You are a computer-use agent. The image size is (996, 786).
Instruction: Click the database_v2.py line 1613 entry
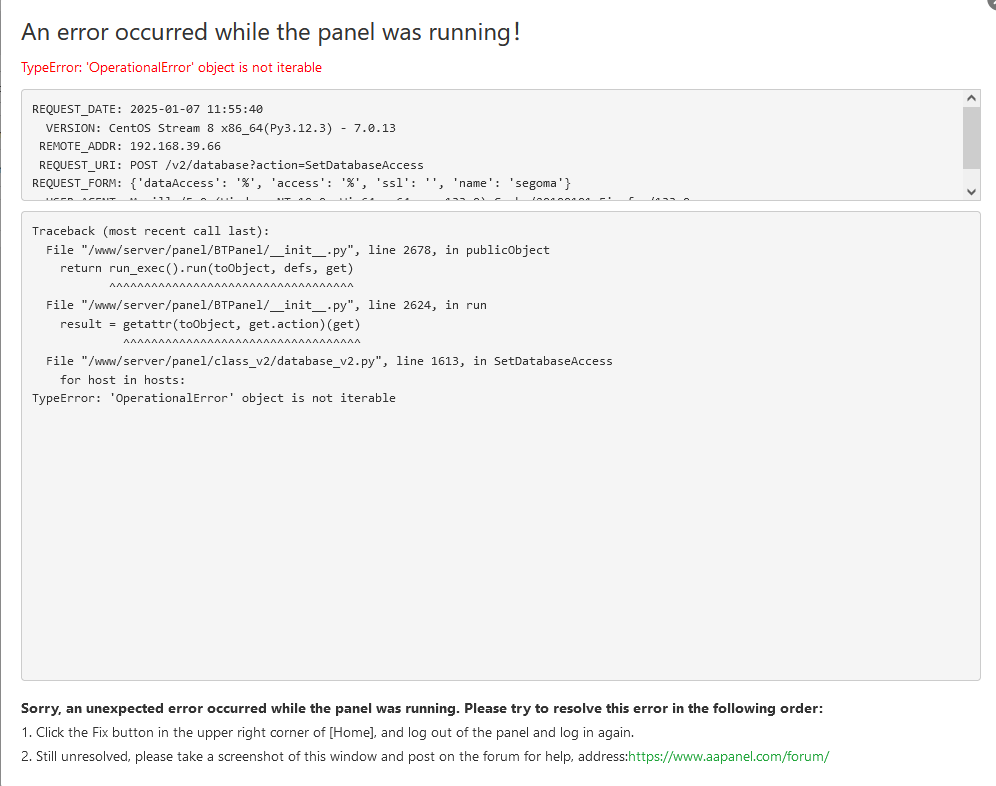click(x=329, y=361)
